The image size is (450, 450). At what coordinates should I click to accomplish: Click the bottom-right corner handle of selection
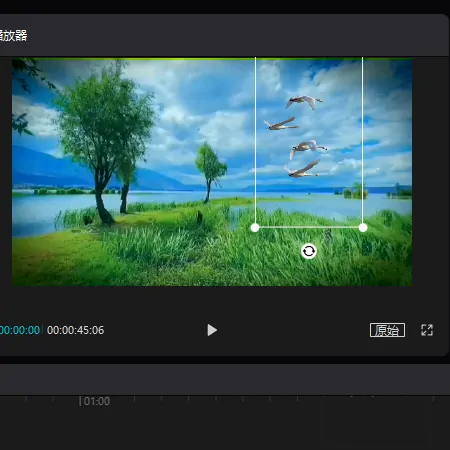pos(363,228)
